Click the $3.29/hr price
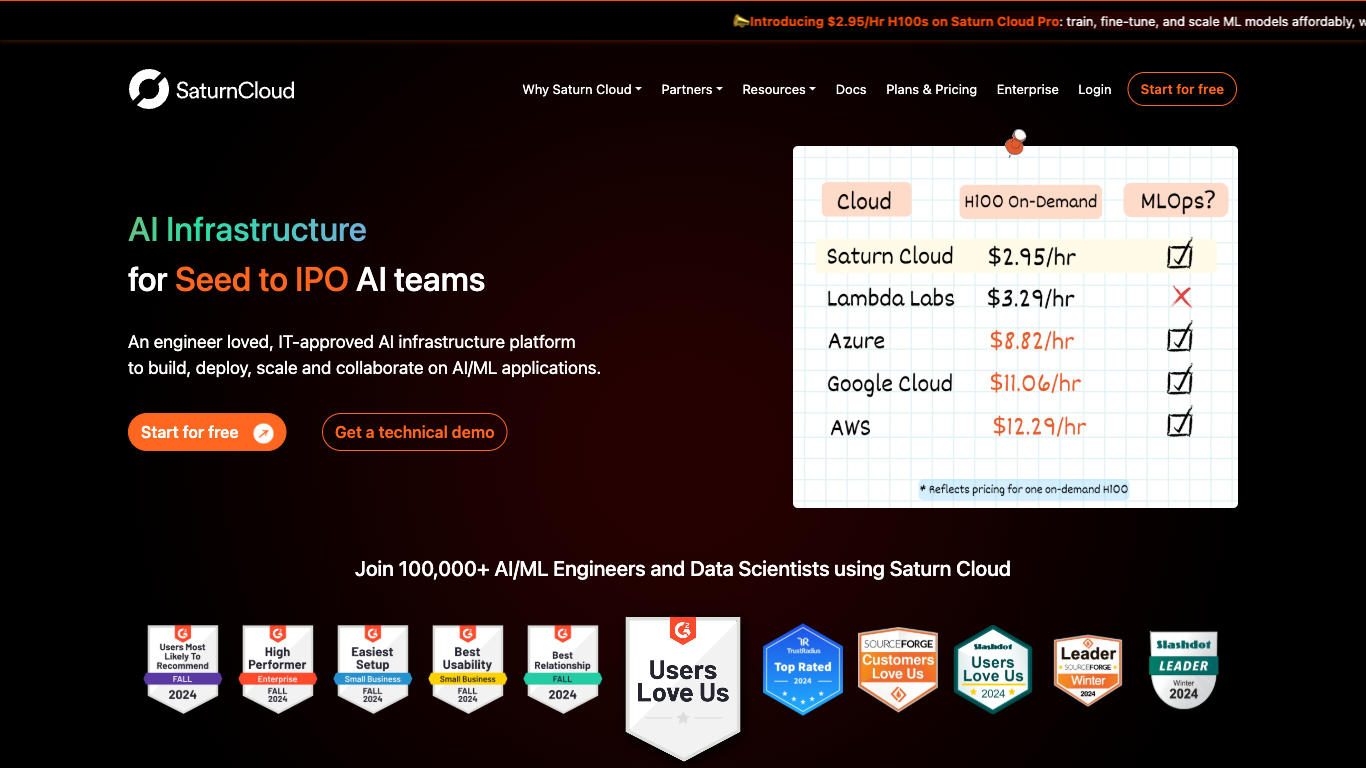Viewport: 1366px width, 768px height. click(1031, 298)
